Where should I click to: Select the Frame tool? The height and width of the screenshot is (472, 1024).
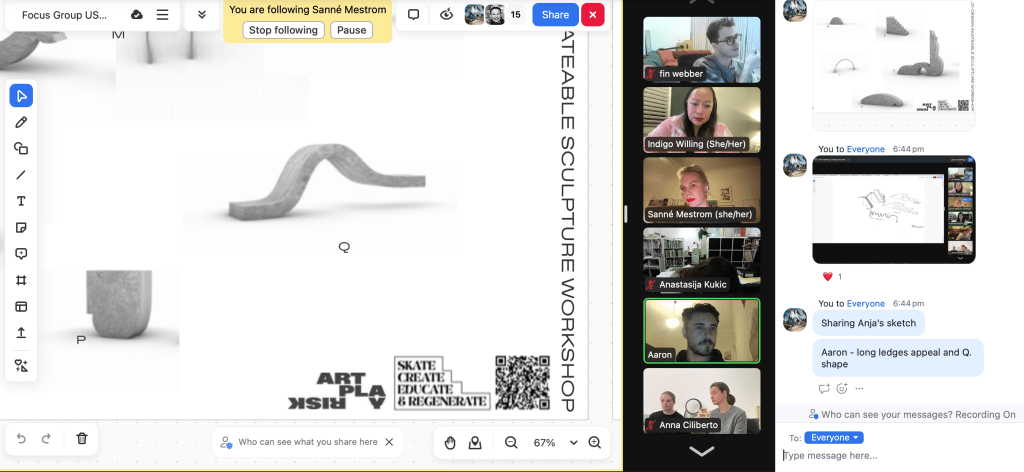coord(21,281)
